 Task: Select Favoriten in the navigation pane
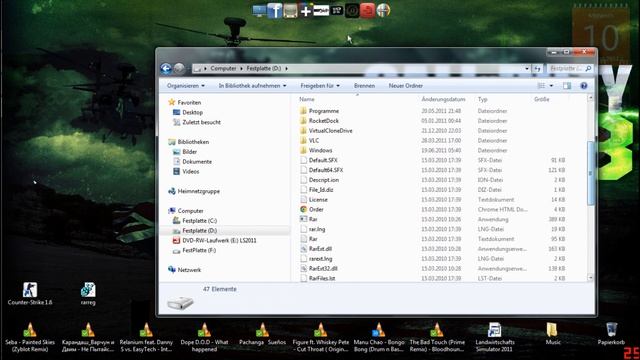[x=189, y=102]
